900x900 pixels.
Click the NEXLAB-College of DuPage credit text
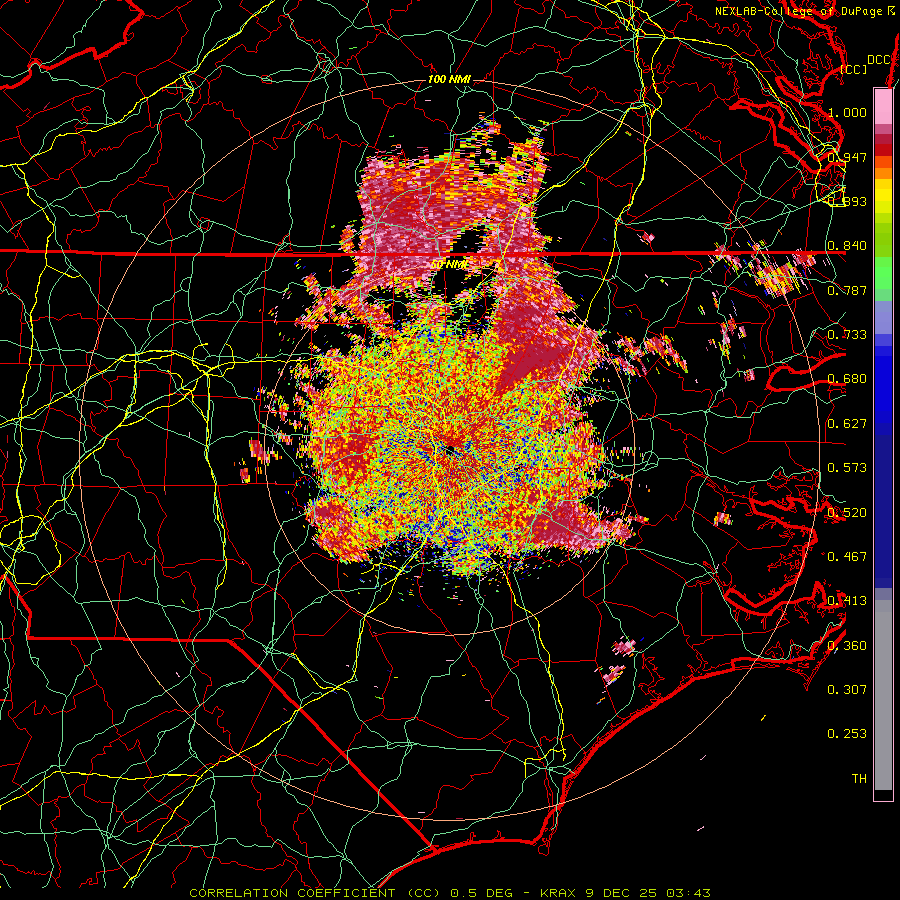coord(799,11)
